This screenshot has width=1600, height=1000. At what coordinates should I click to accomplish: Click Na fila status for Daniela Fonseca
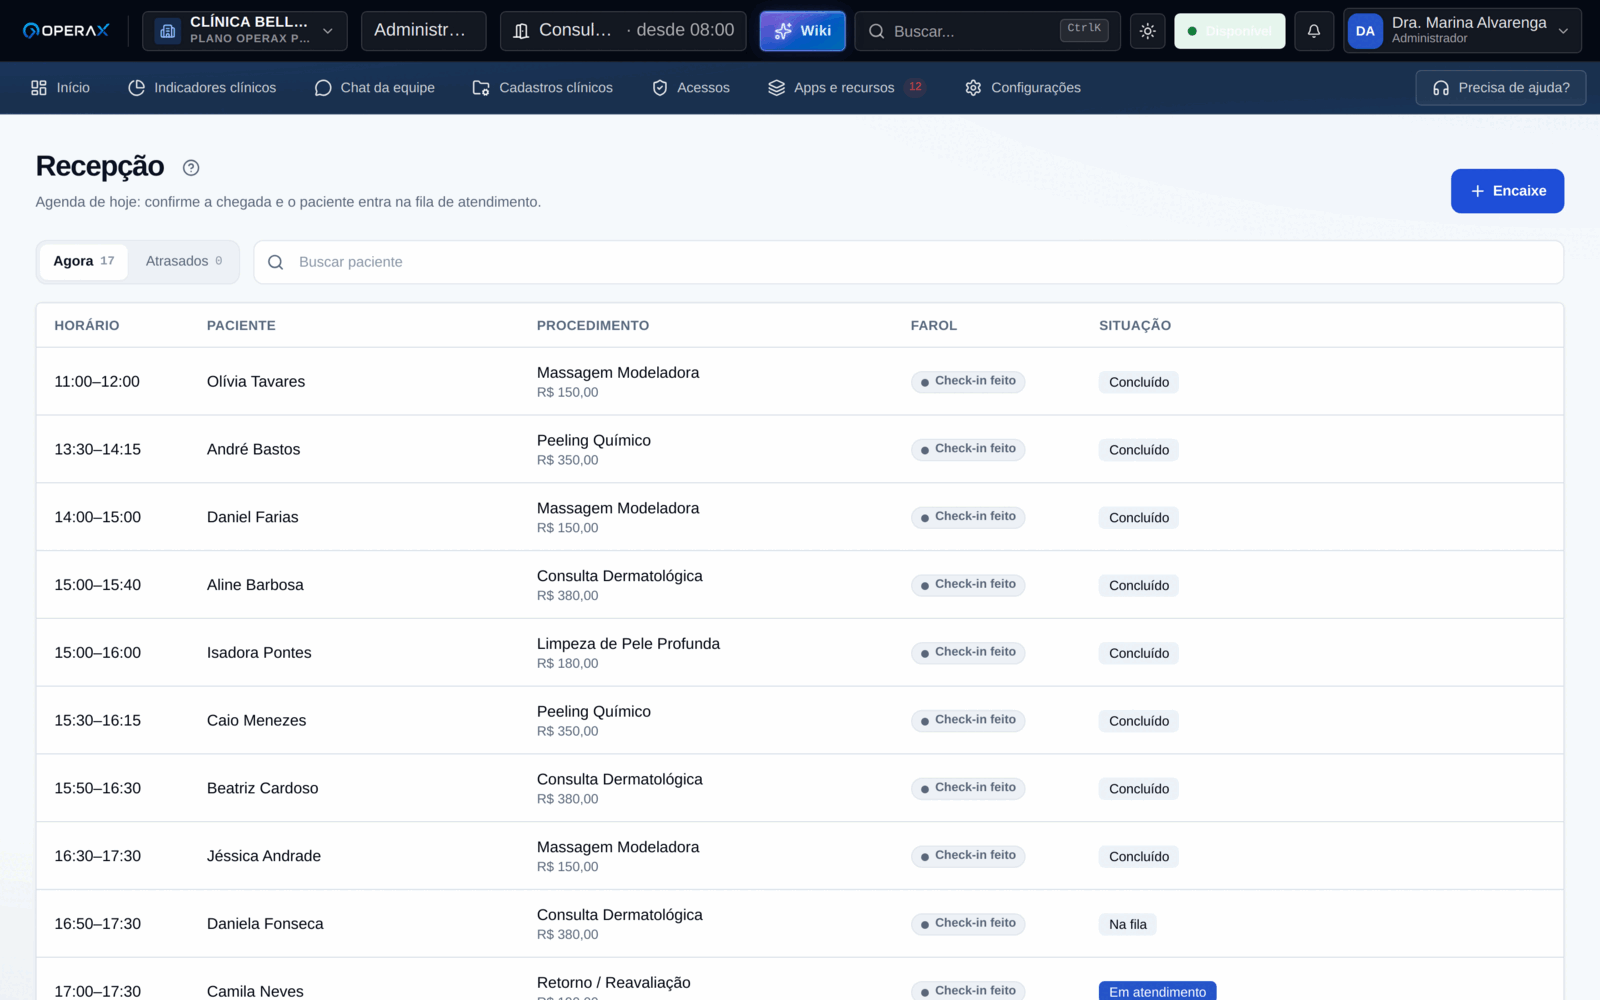[1128, 925]
